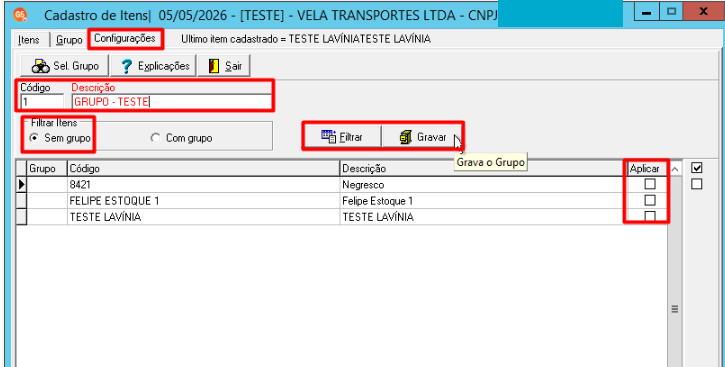Select the Sem grupo radio option
The height and width of the screenshot is (367, 725).
coord(34,138)
